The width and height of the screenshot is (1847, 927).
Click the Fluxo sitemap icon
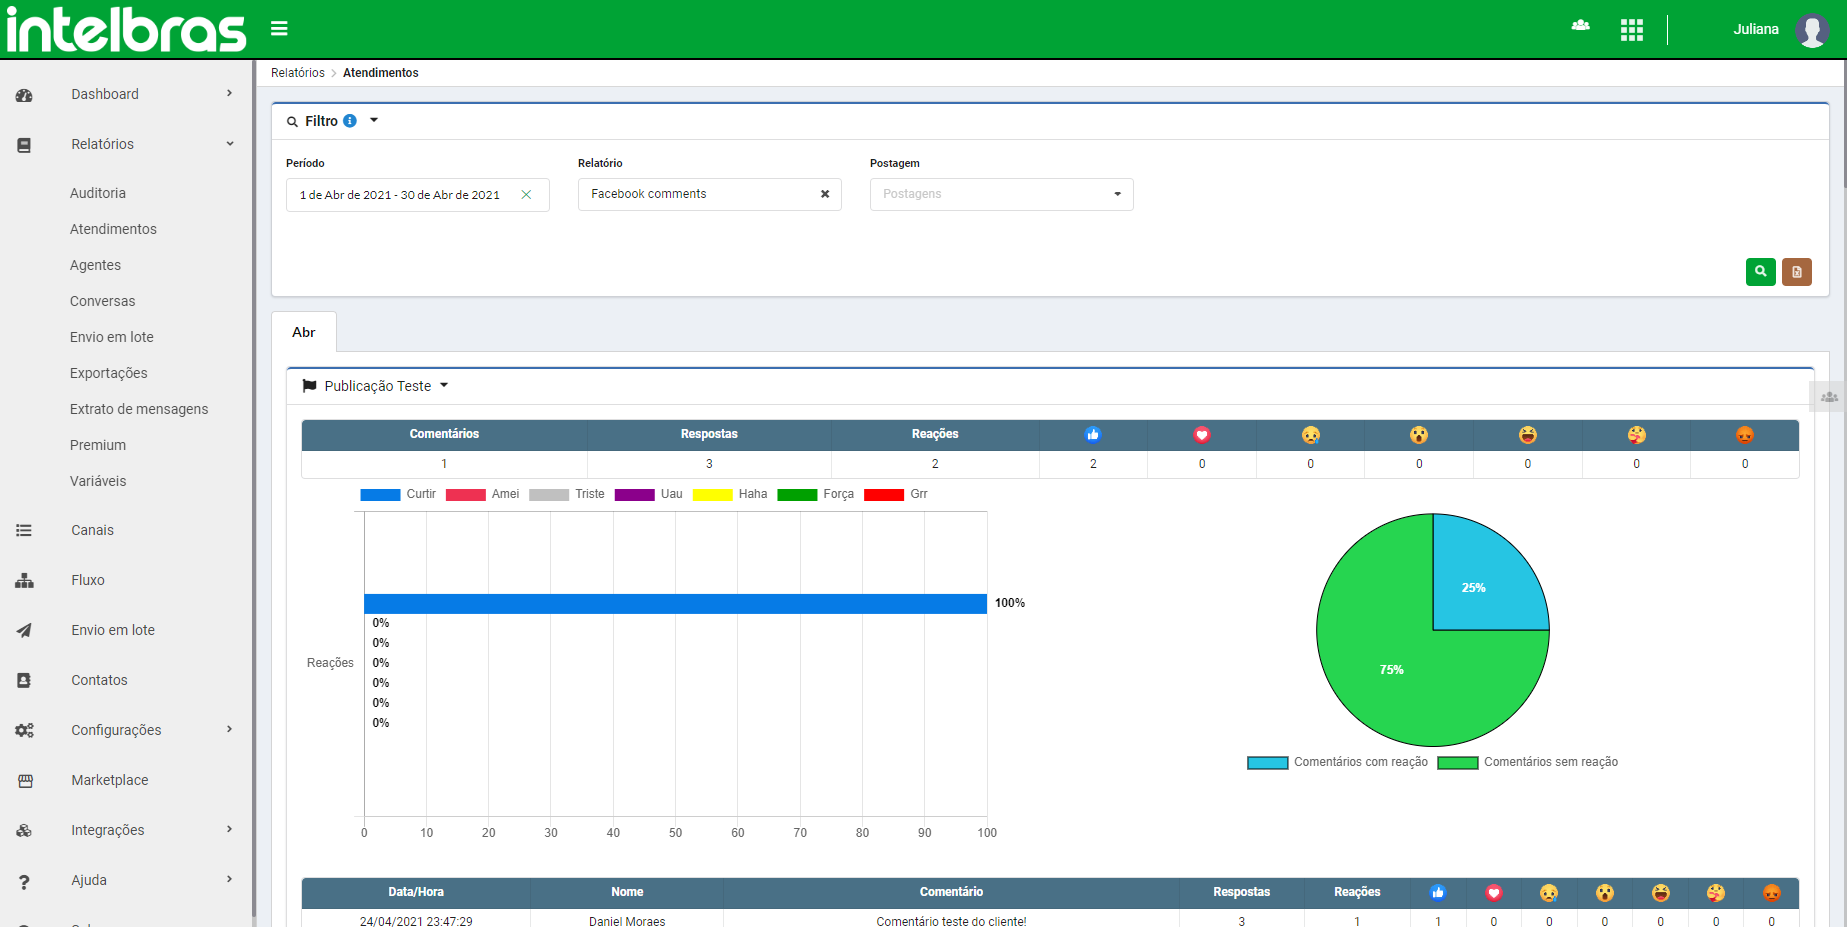24,581
